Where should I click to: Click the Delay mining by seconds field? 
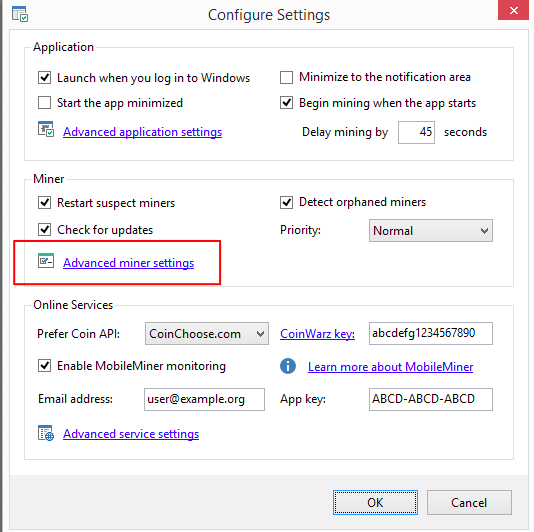click(x=416, y=132)
